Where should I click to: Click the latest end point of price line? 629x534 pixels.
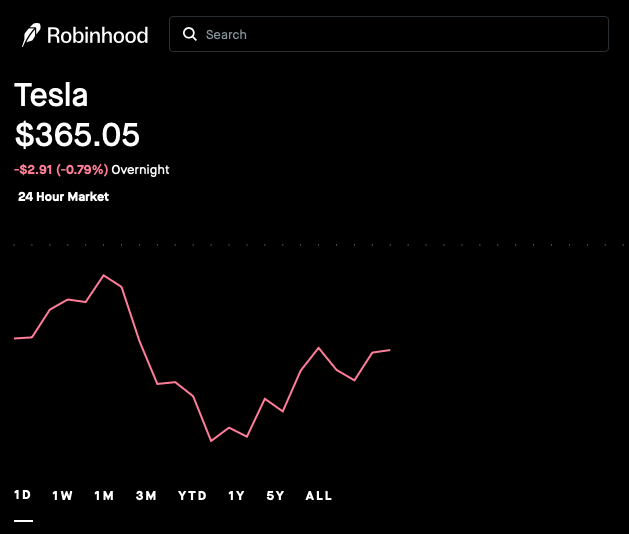pos(390,350)
